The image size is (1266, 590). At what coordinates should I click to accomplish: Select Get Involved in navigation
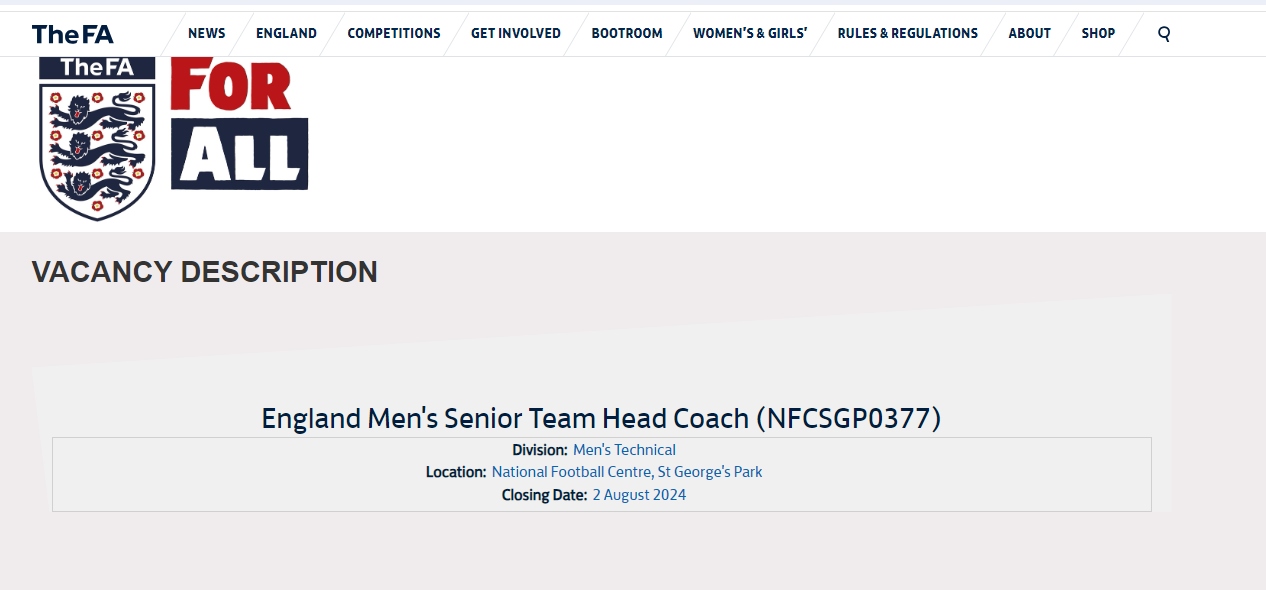516,33
